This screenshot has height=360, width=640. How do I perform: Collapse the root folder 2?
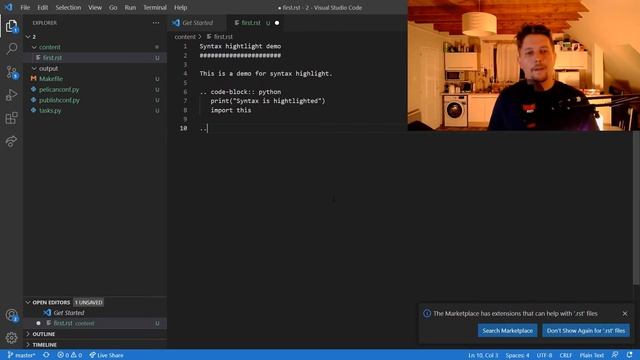pos(28,37)
